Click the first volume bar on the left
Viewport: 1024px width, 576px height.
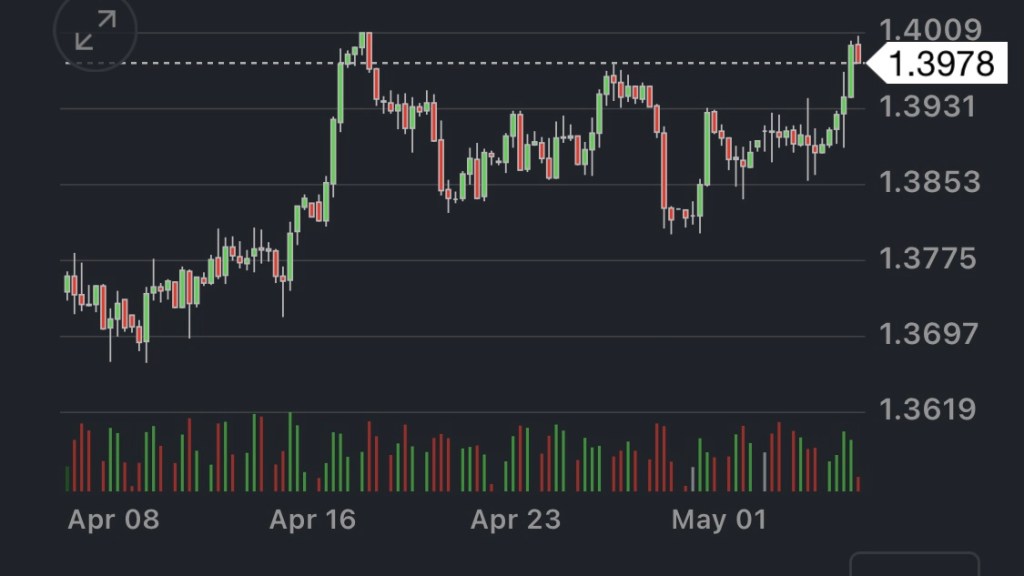coord(67,478)
